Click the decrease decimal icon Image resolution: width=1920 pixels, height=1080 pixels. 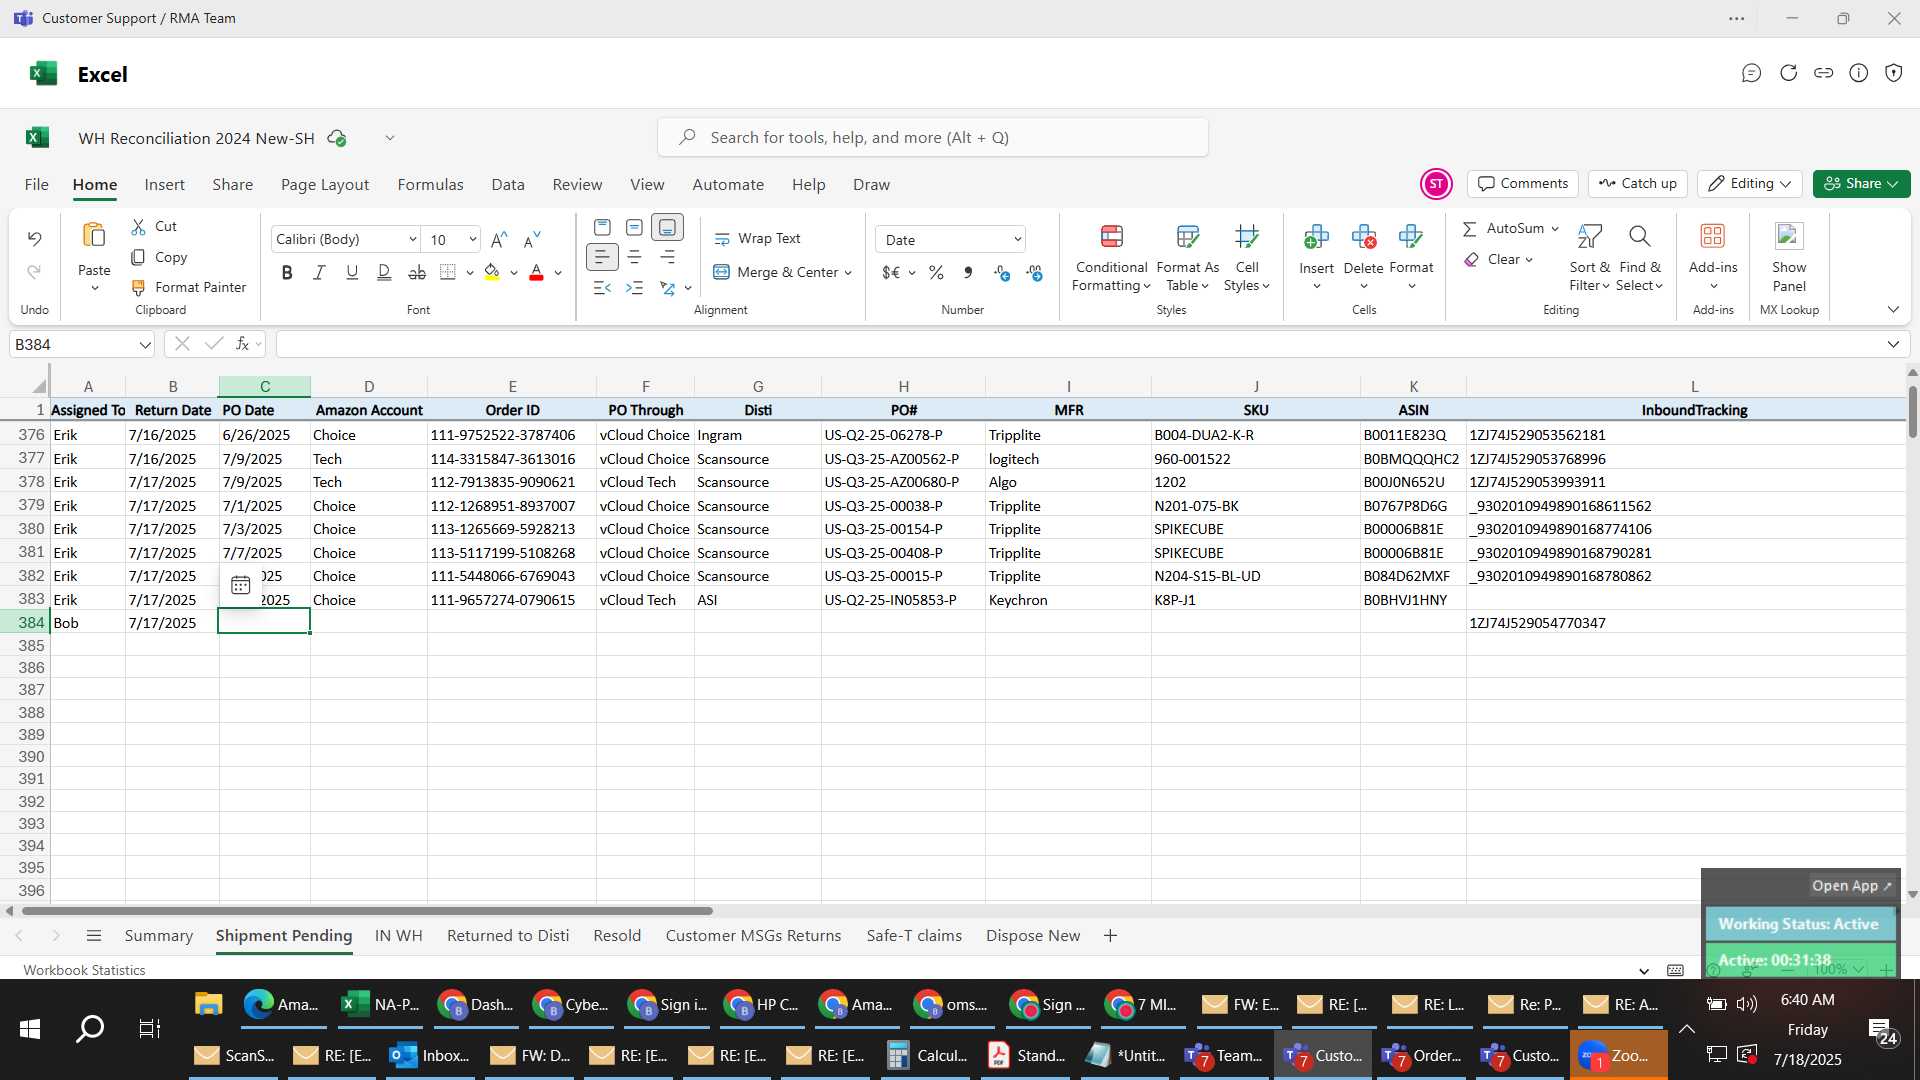[x=1034, y=273]
